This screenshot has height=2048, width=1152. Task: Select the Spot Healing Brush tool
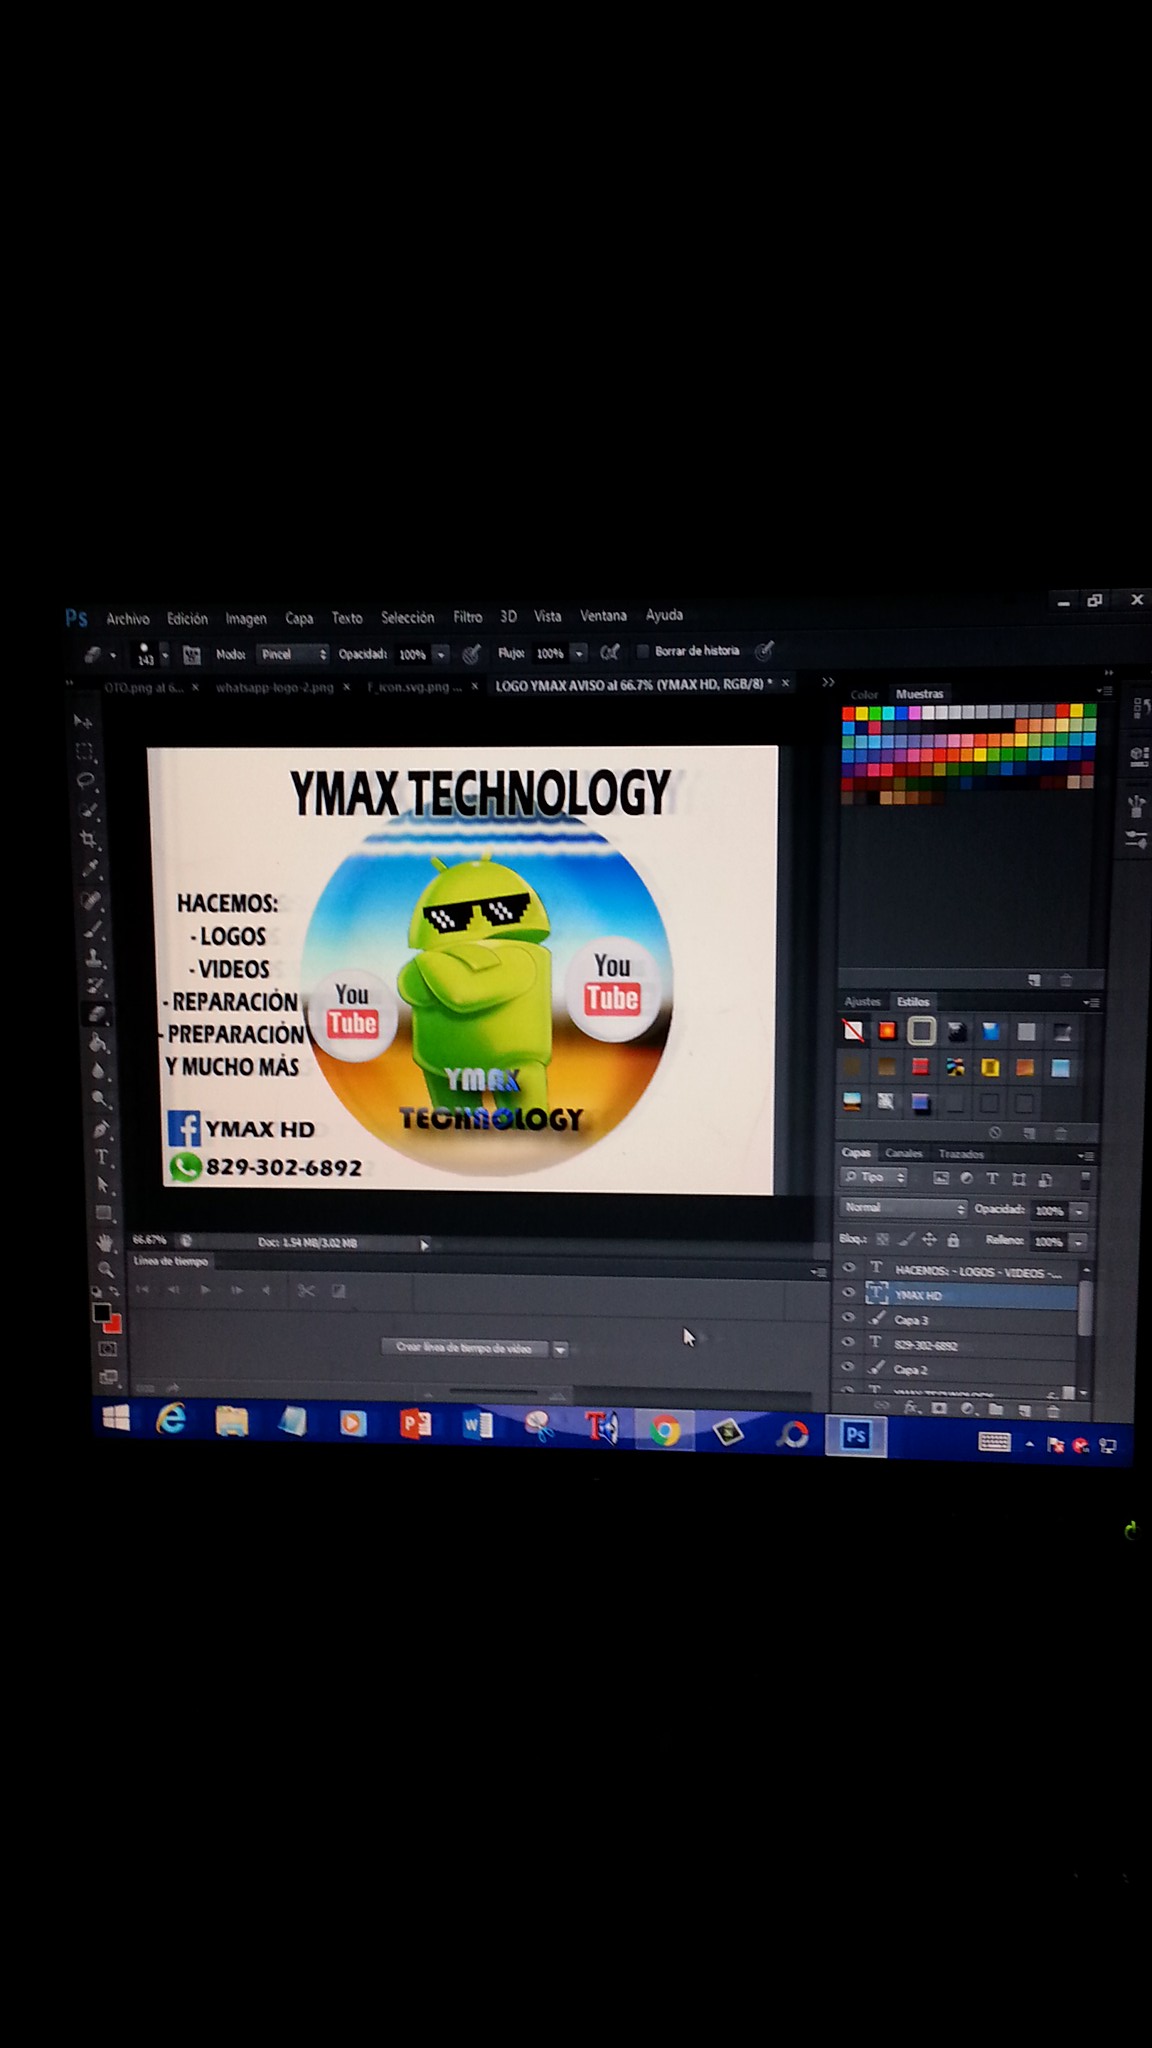[x=91, y=898]
